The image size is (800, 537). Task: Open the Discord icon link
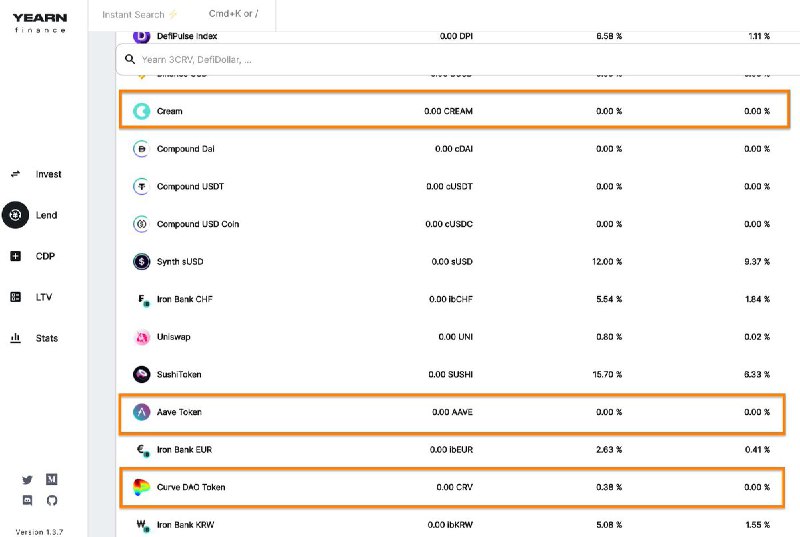click(x=28, y=500)
